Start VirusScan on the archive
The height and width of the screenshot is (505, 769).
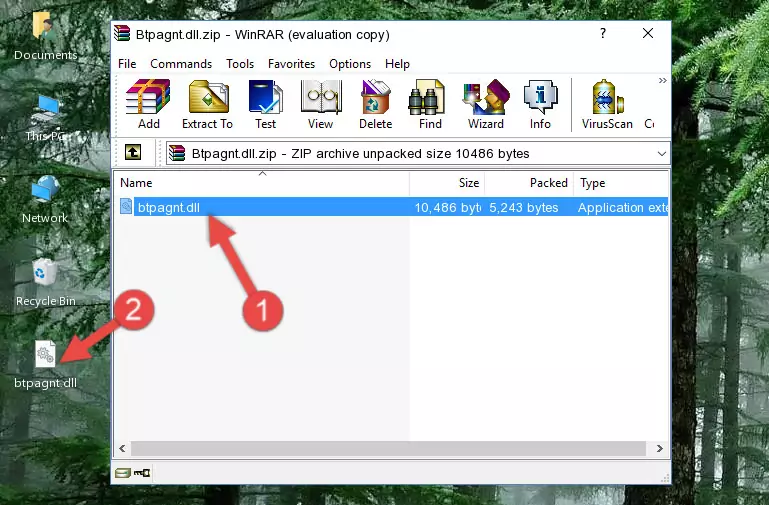(x=607, y=104)
